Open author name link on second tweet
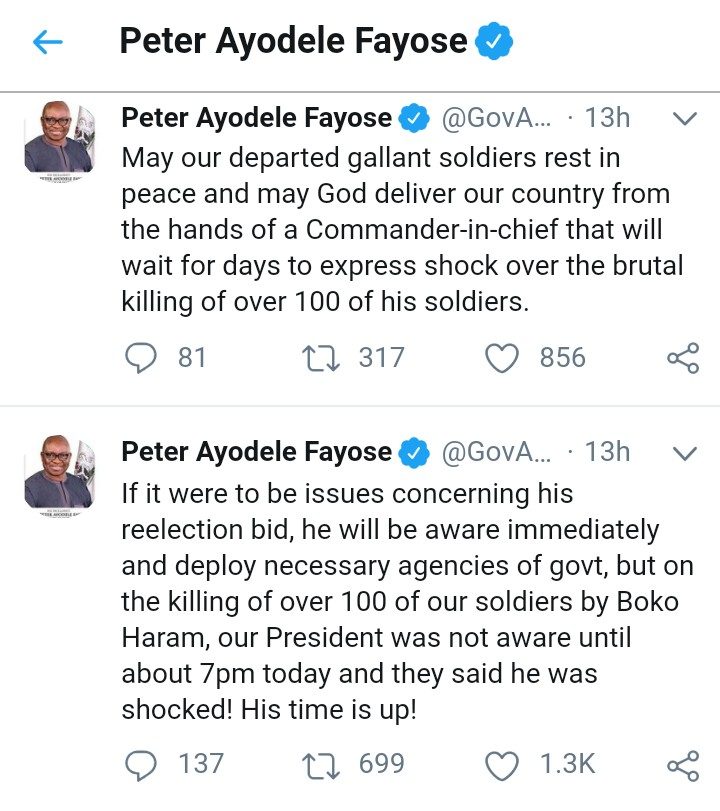 click(x=256, y=452)
